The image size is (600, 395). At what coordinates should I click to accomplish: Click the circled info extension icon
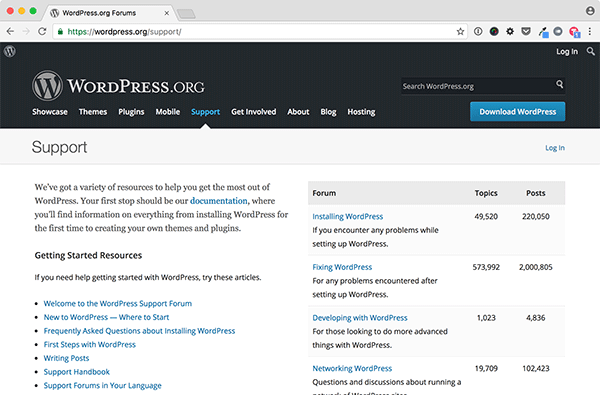pos(478,31)
